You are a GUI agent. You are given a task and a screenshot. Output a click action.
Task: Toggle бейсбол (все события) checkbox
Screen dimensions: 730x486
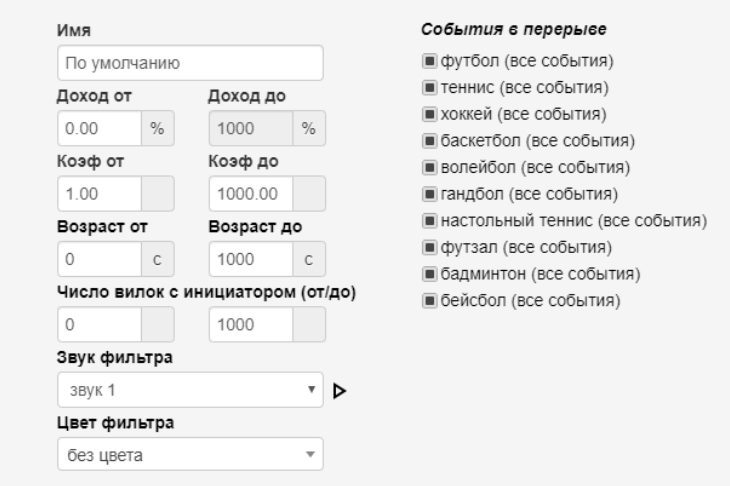click(429, 300)
